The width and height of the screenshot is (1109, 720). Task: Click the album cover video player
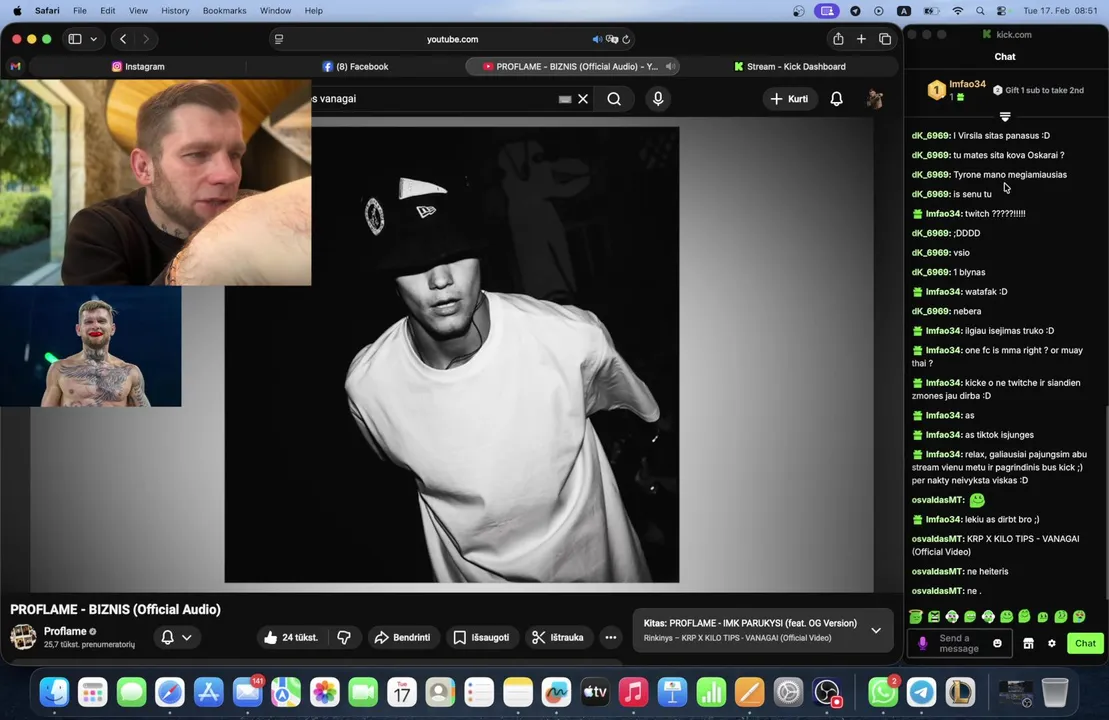(452, 354)
